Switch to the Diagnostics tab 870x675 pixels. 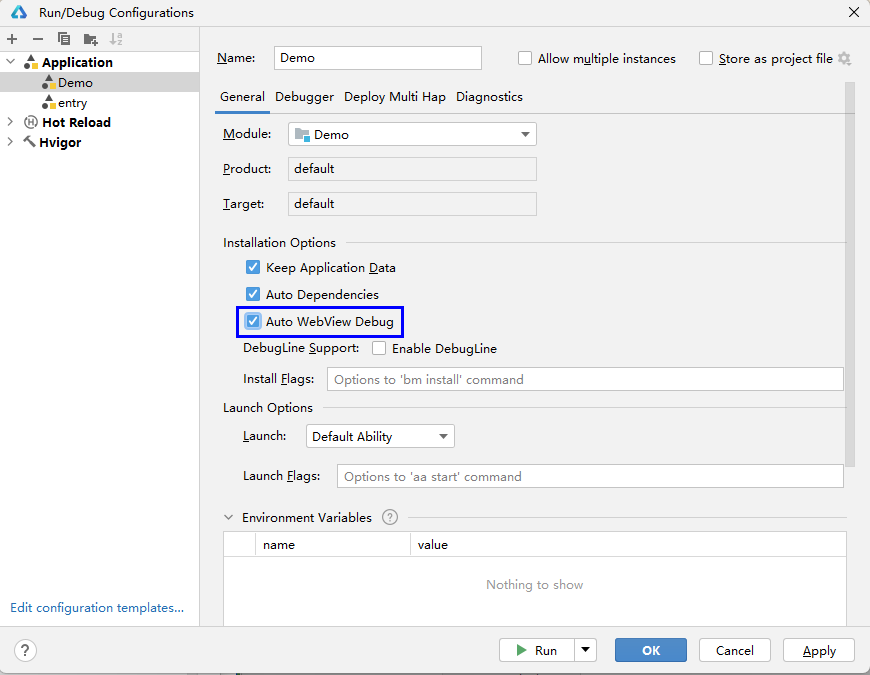pos(489,96)
